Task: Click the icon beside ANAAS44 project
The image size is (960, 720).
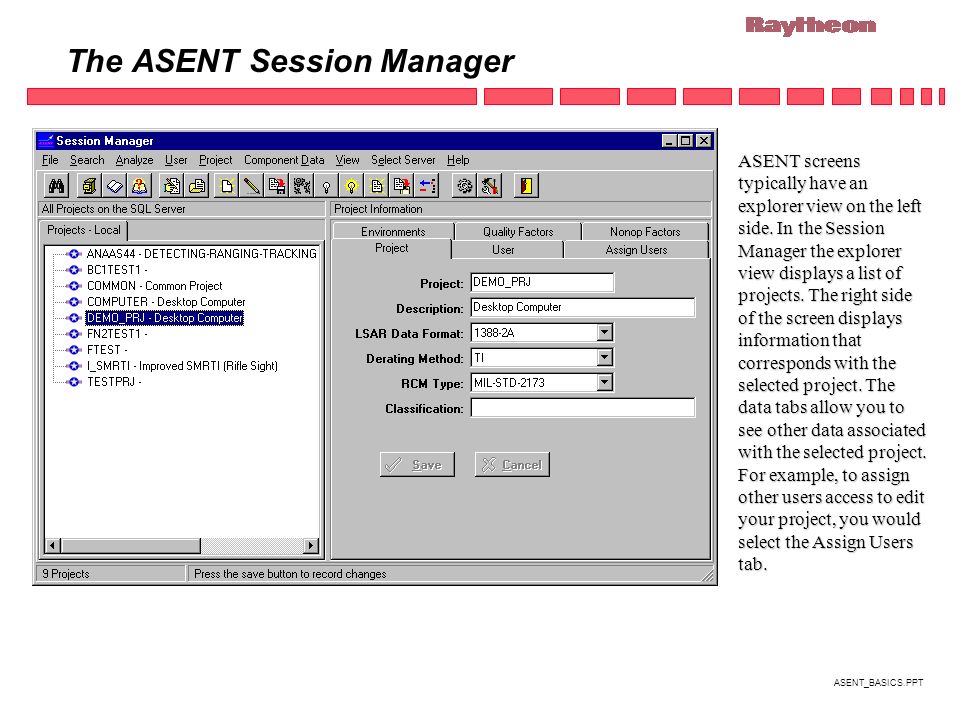Action: click(x=74, y=253)
